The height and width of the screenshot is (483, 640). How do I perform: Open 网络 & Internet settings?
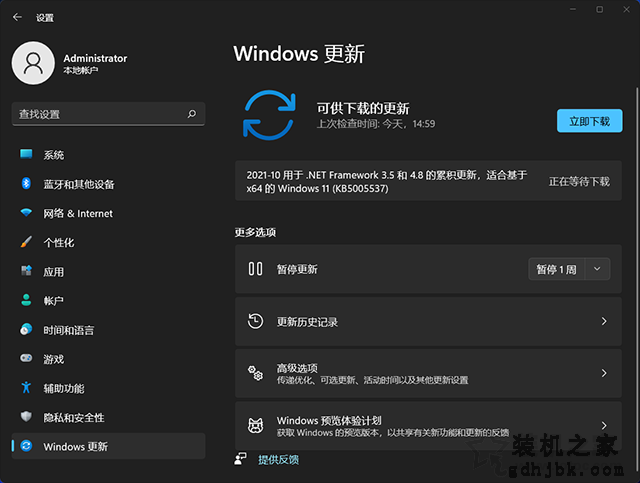[108, 213]
